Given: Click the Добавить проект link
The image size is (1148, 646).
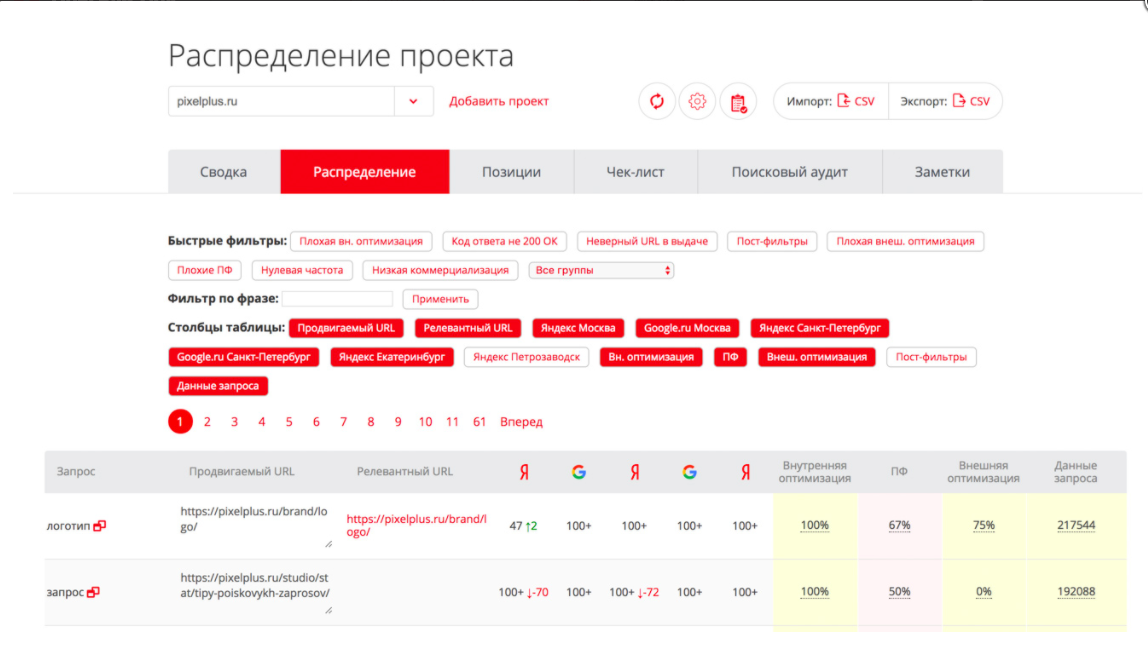Looking at the screenshot, I should 499,101.
